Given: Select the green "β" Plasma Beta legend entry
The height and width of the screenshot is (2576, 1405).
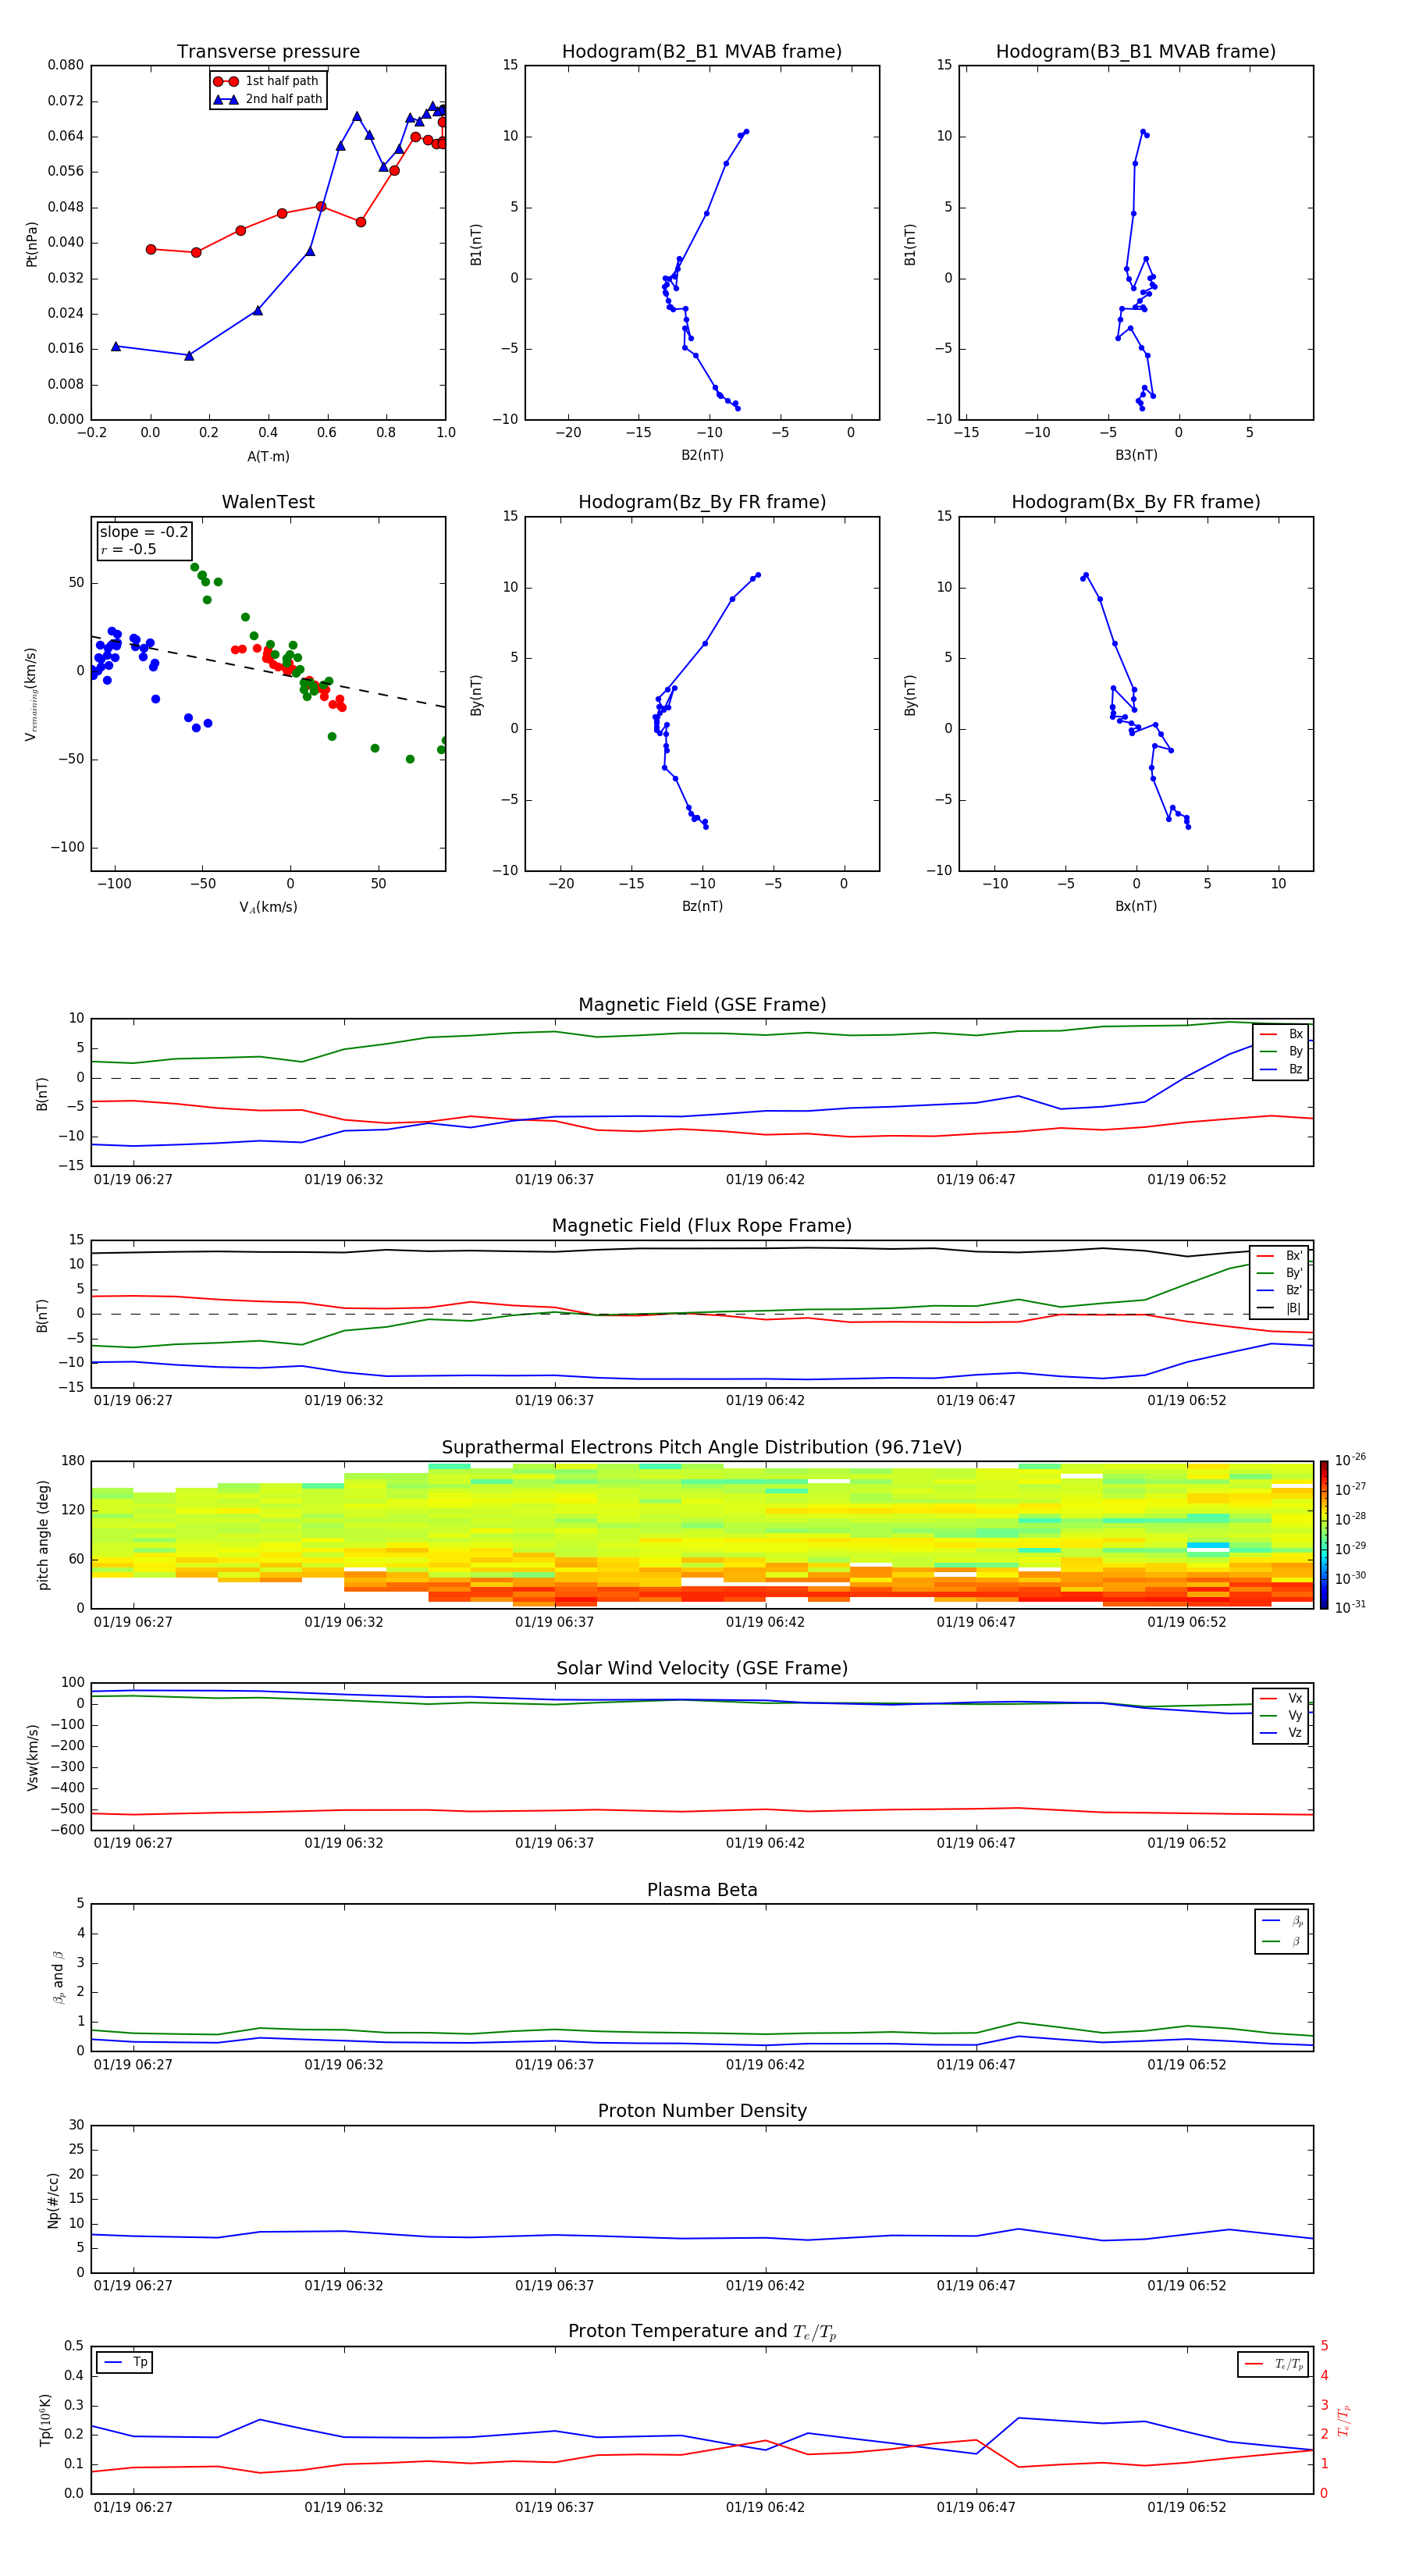Looking at the screenshot, I should point(1282,1941).
